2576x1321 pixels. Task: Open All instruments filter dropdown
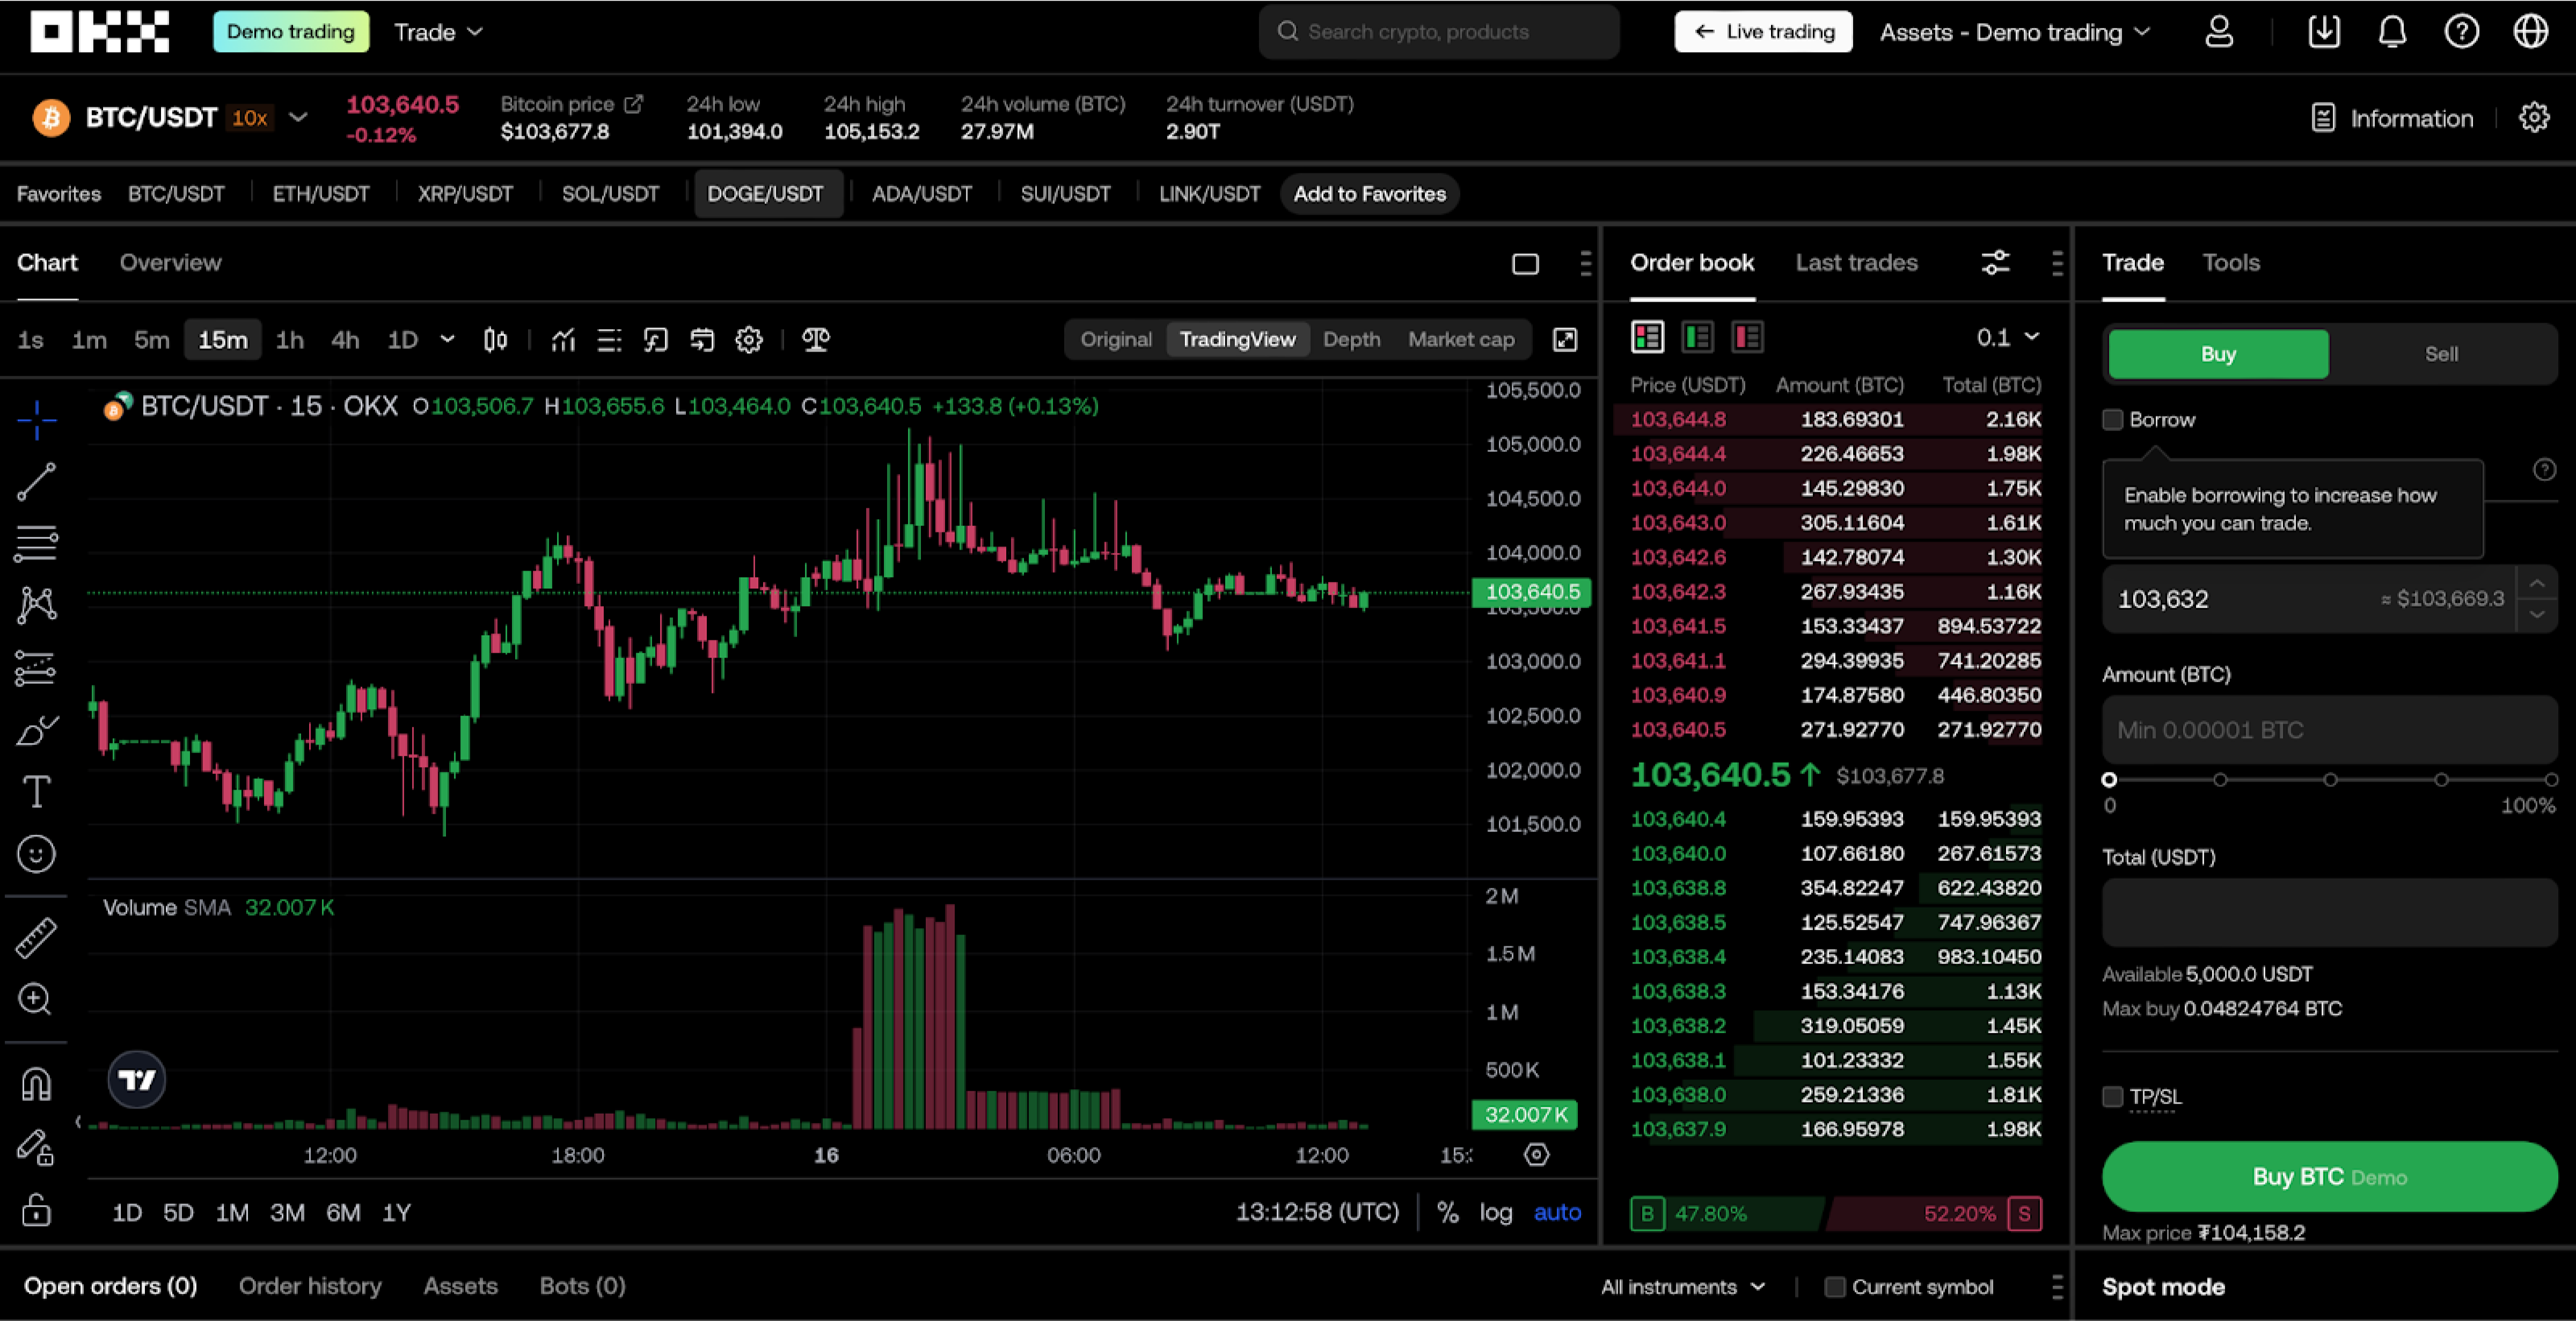[1683, 1287]
